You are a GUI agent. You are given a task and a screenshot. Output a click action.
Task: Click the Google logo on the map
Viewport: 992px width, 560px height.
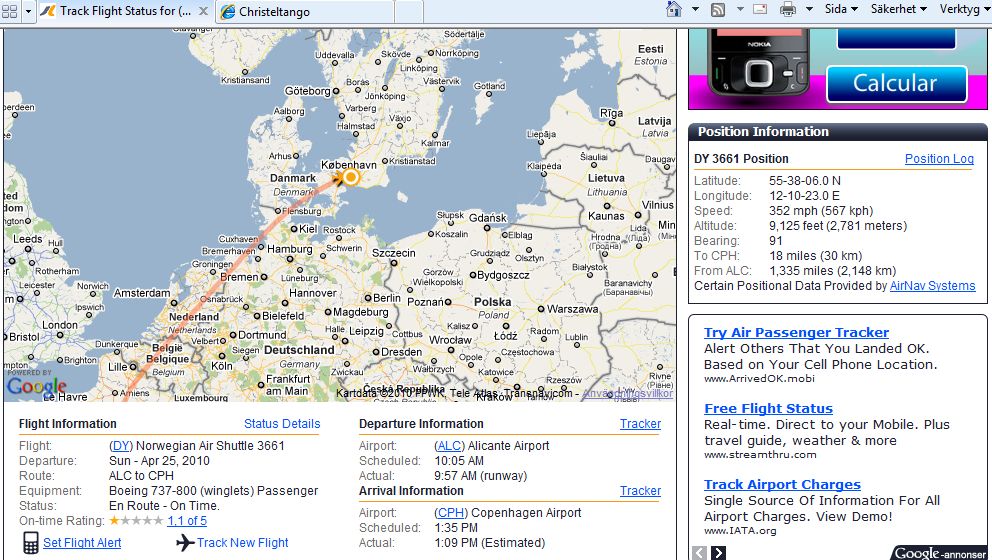click(x=36, y=385)
